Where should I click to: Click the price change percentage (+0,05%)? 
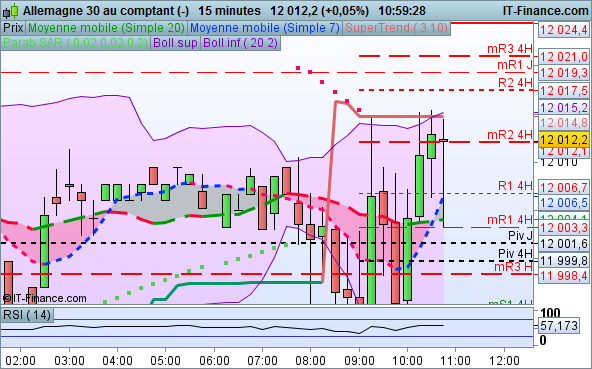(x=345, y=11)
